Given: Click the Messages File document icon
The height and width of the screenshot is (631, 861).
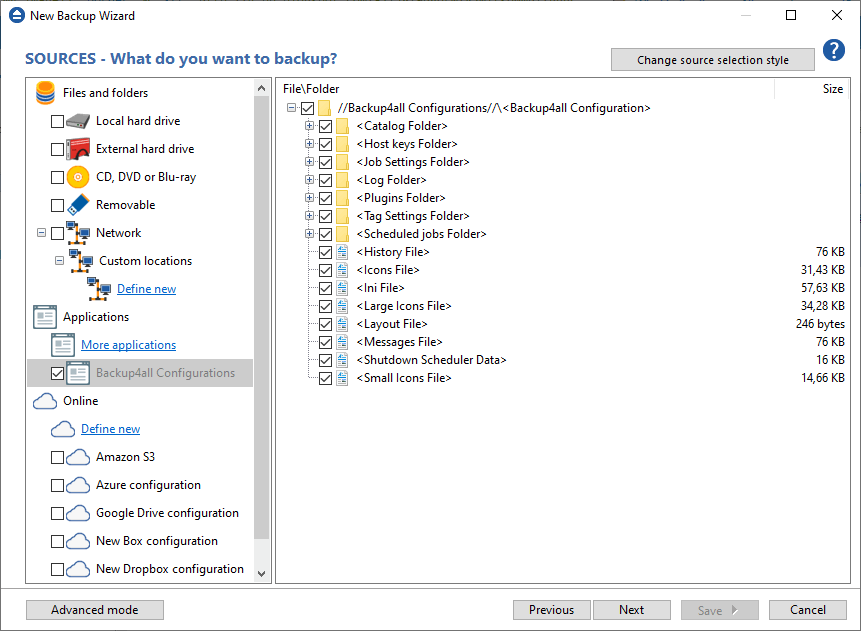Looking at the screenshot, I should point(342,342).
